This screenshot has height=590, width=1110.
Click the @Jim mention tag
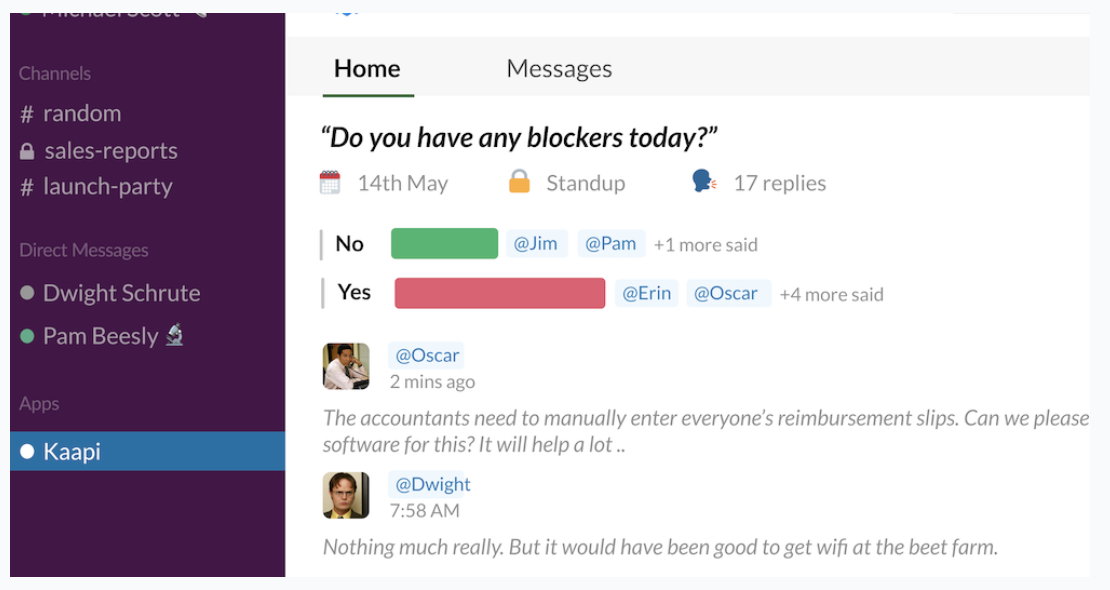(x=536, y=244)
